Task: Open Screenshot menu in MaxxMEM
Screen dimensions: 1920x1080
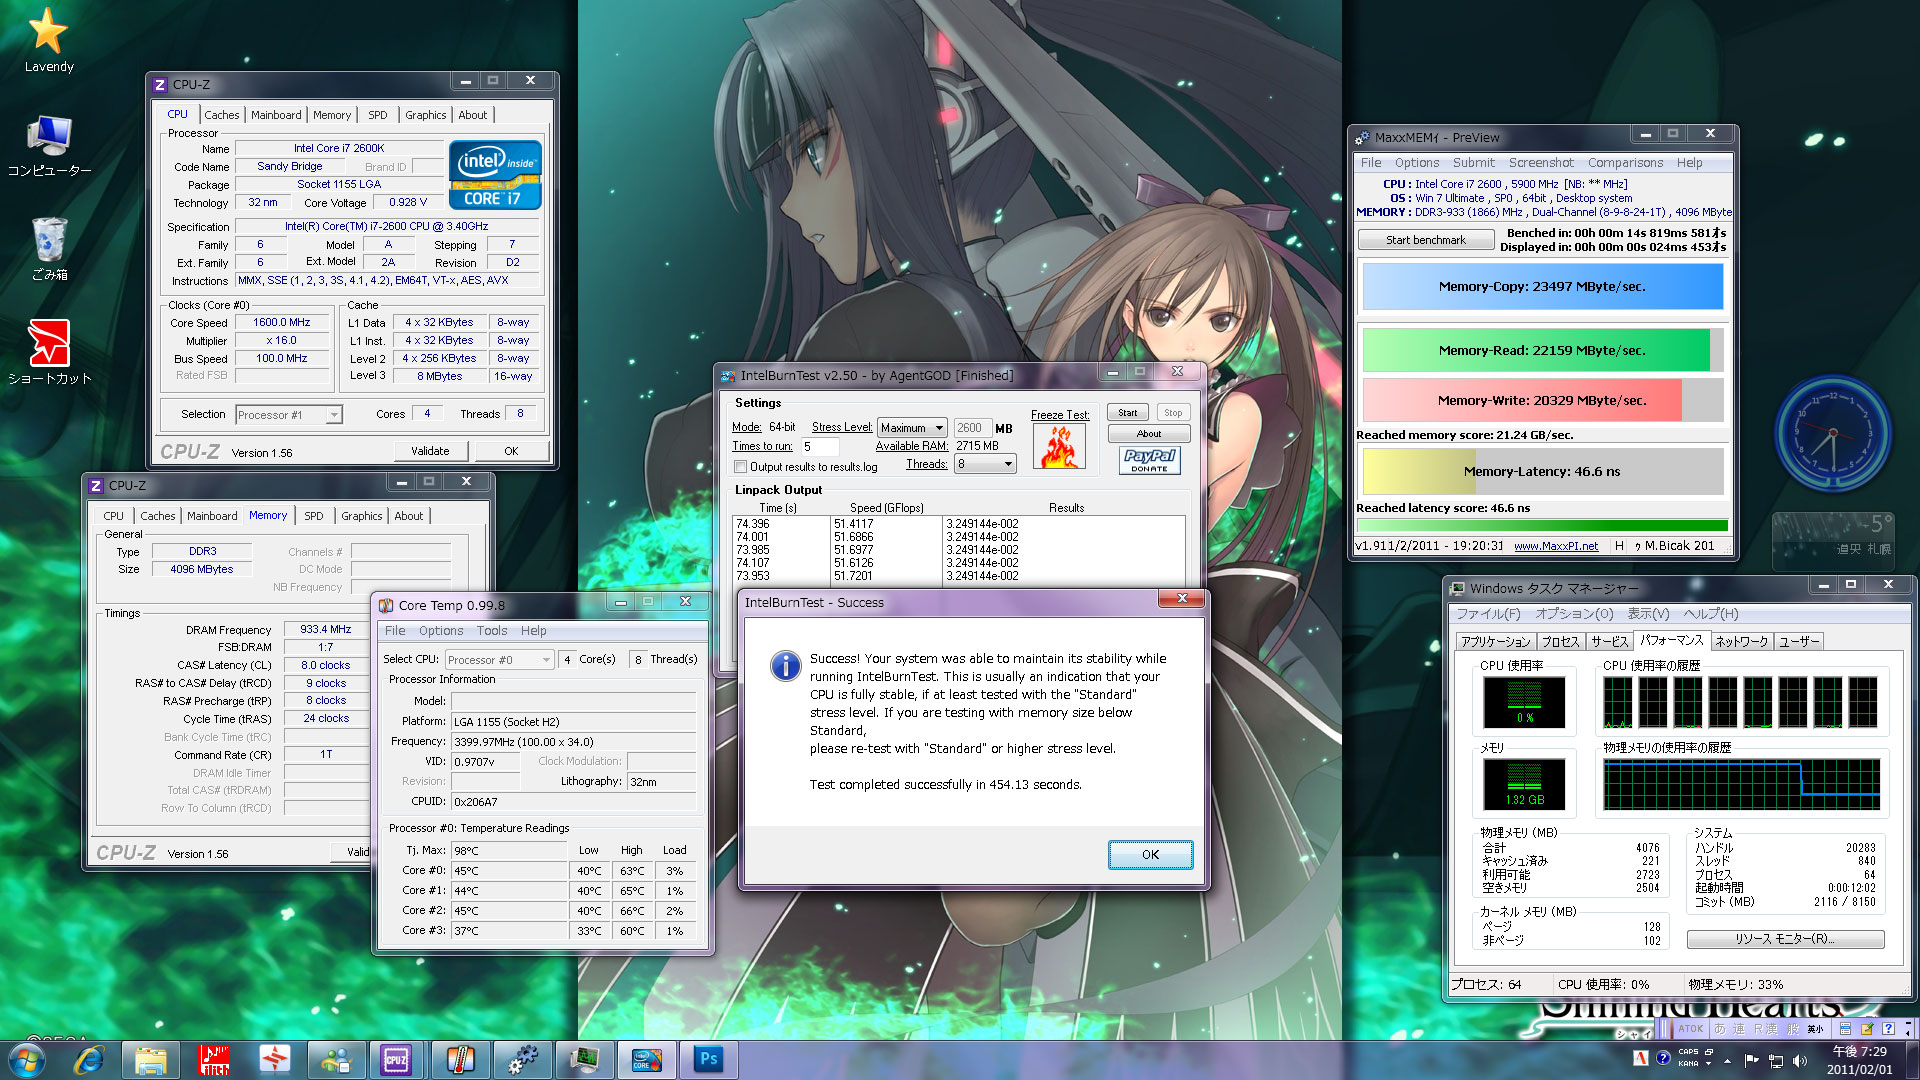Action: (1540, 163)
